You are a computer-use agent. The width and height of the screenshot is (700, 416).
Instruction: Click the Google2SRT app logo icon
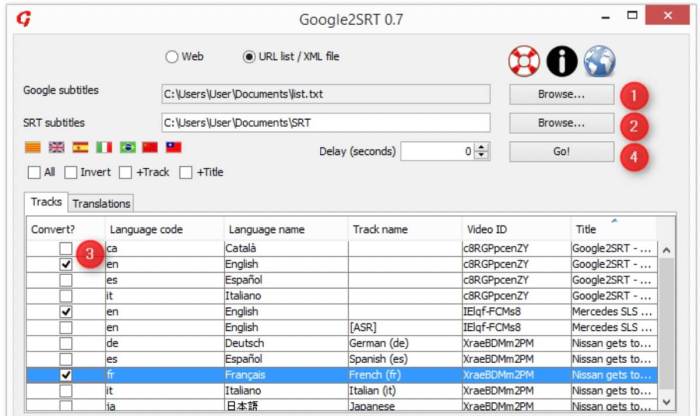click(24, 19)
